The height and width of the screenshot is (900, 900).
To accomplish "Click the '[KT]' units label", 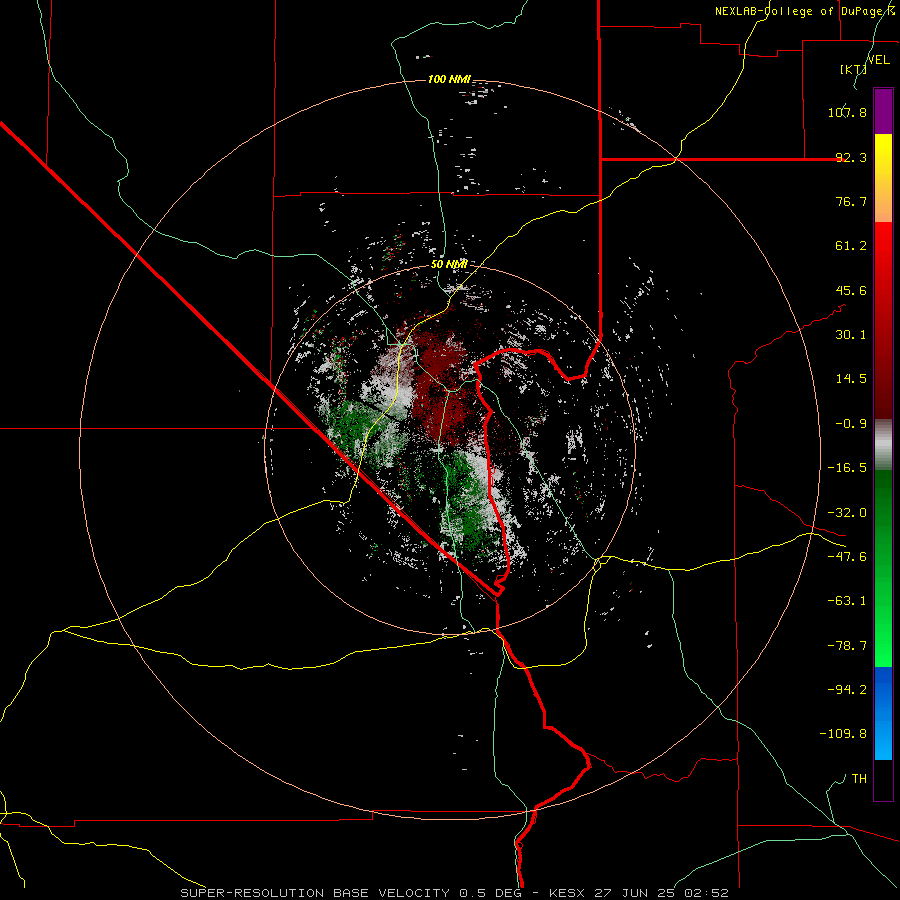I will 853,69.
